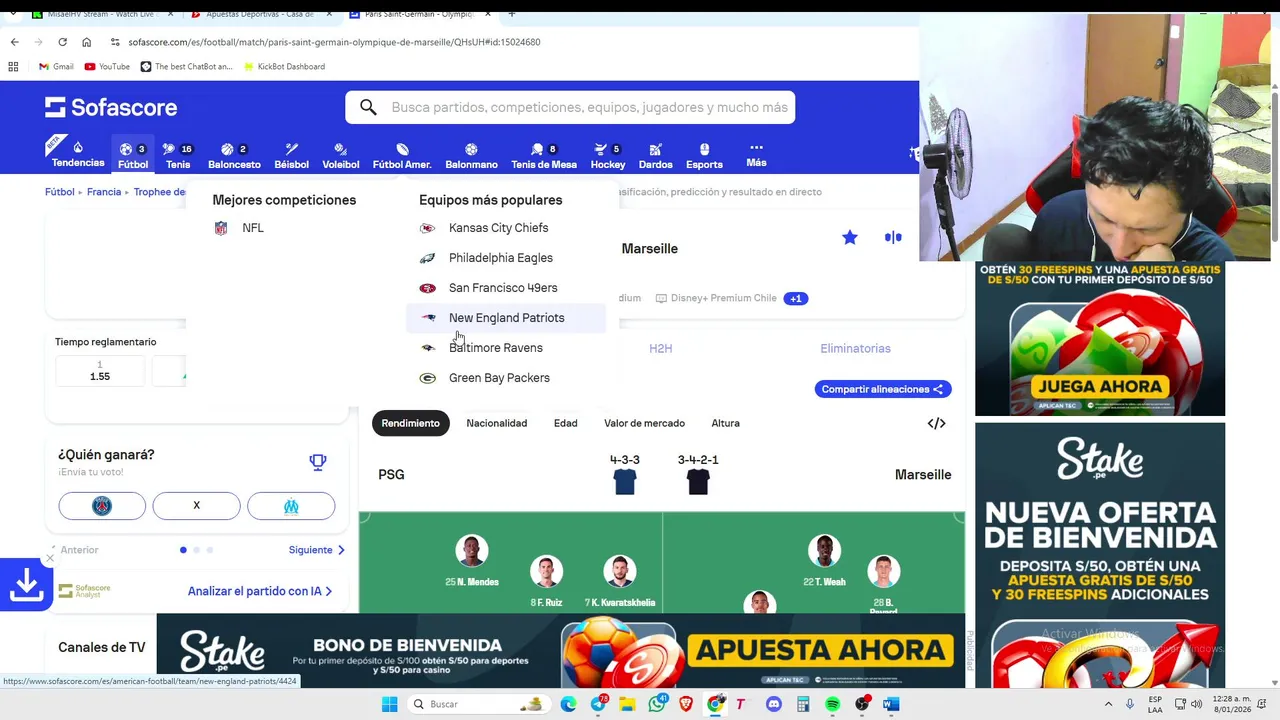
Task: Open K. Kvaratskhelia player avatar
Action: pyautogui.click(x=620, y=572)
